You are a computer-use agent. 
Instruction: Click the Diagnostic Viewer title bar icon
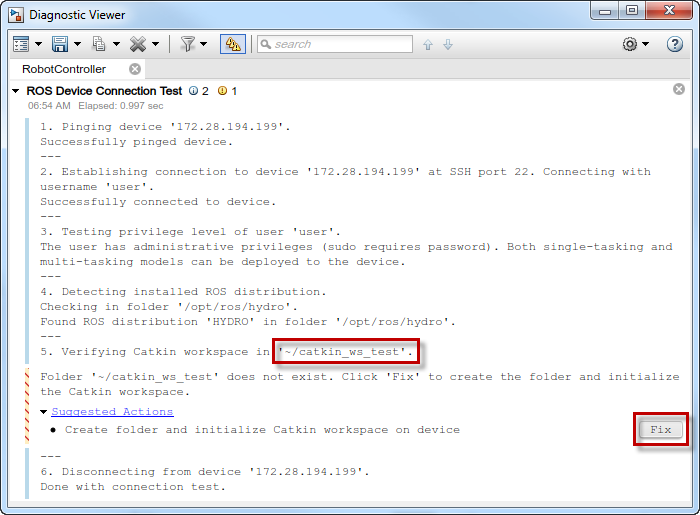click(17, 15)
